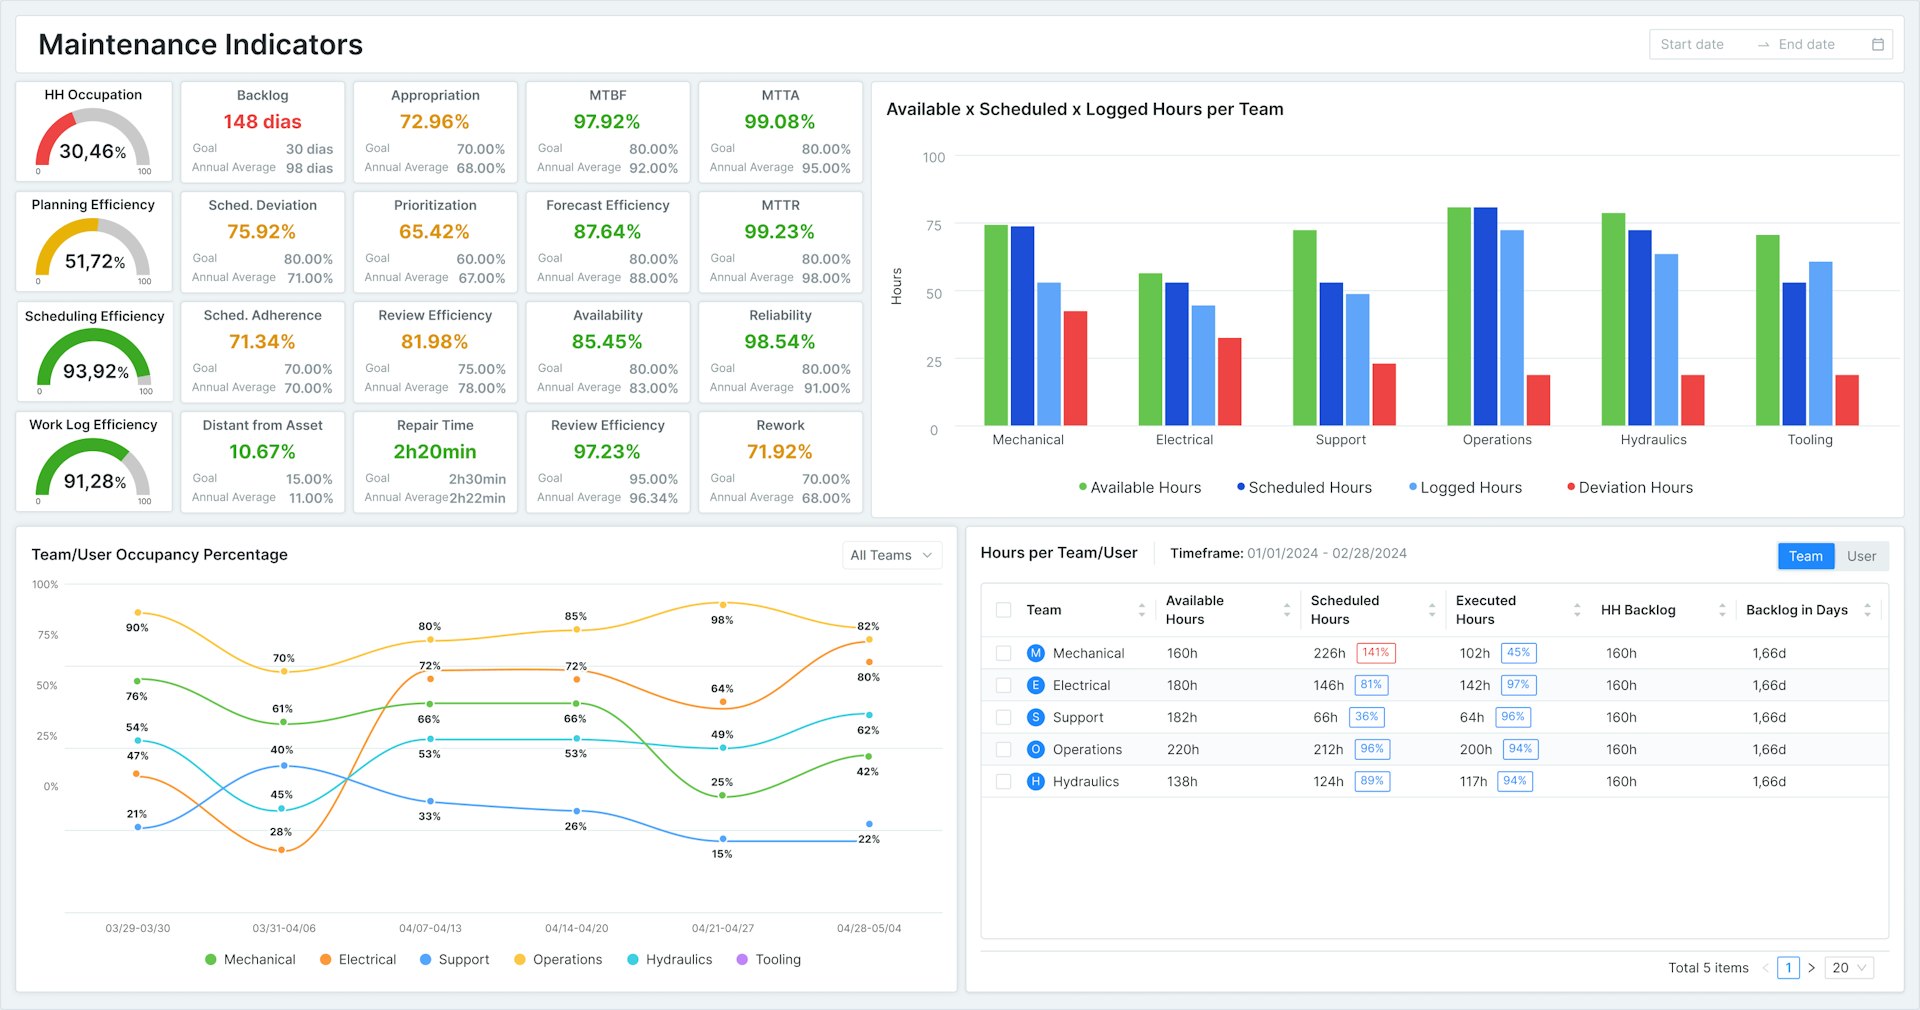The image size is (1920, 1010).
Task: Go to next page in table pagination
Action: 1811,968
